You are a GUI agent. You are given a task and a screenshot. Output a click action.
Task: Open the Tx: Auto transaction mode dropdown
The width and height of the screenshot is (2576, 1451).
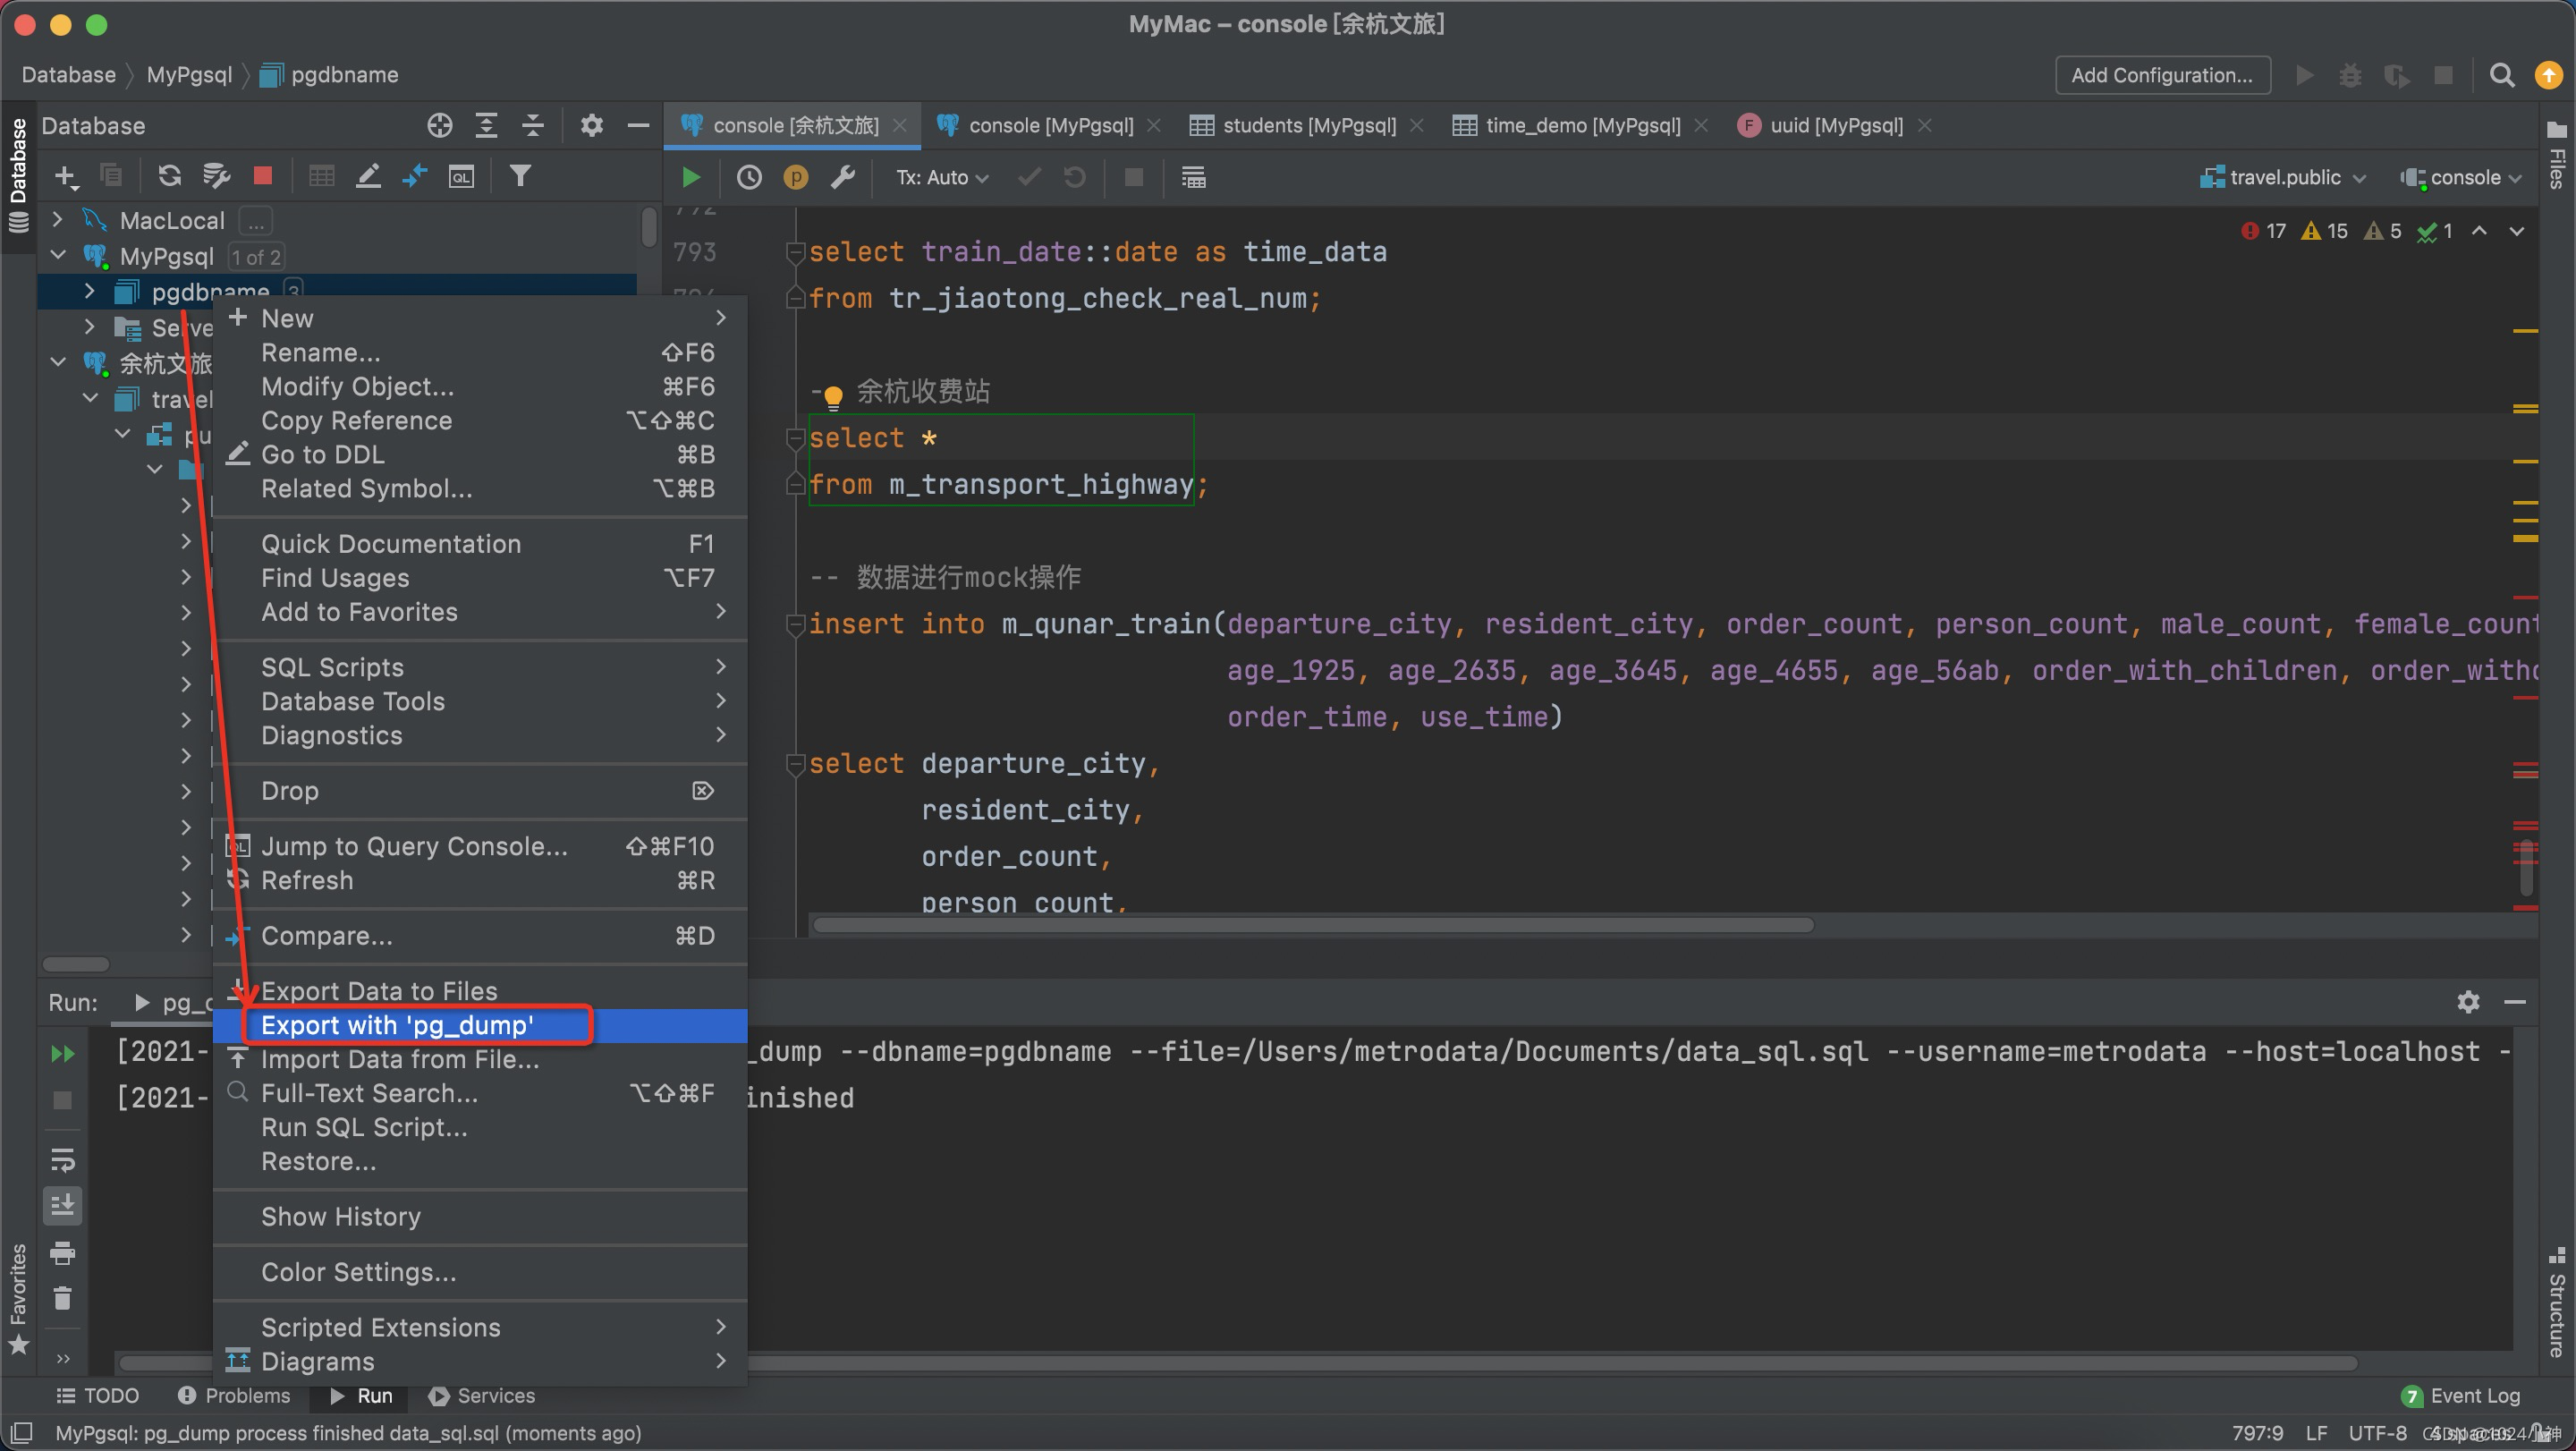pyautogui.click(x=942, y=178)
